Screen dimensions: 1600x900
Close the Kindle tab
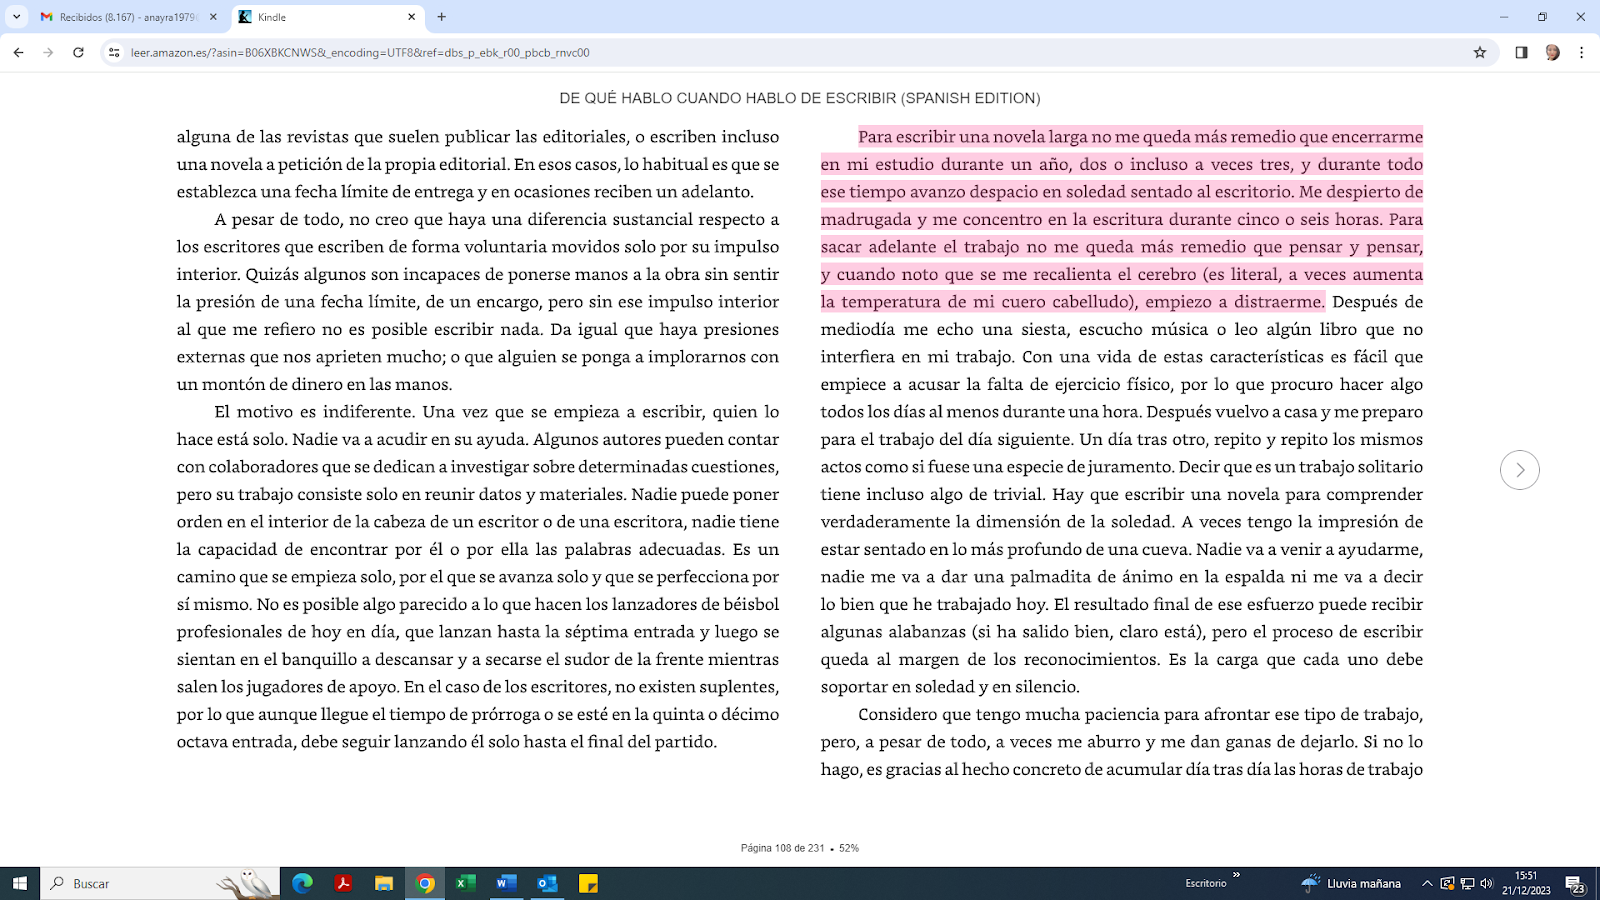pyautogui.click(x=411, y=17)
